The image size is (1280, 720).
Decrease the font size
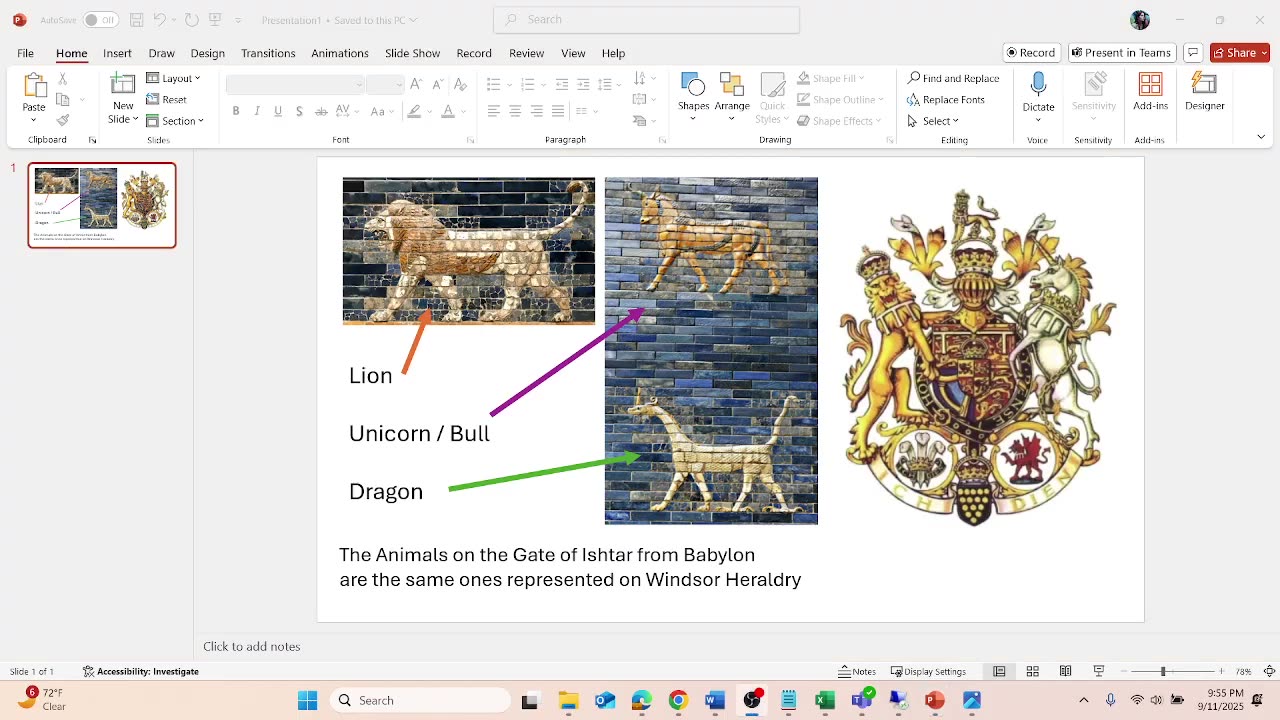438,84
